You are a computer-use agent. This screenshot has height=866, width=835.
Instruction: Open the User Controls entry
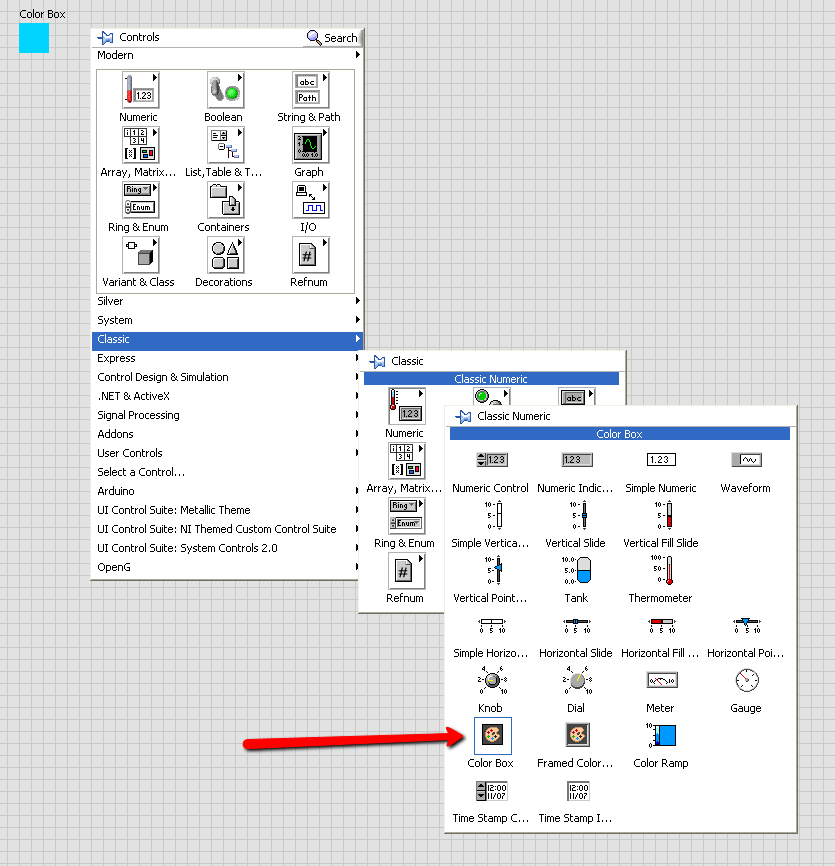coord(225,453)
